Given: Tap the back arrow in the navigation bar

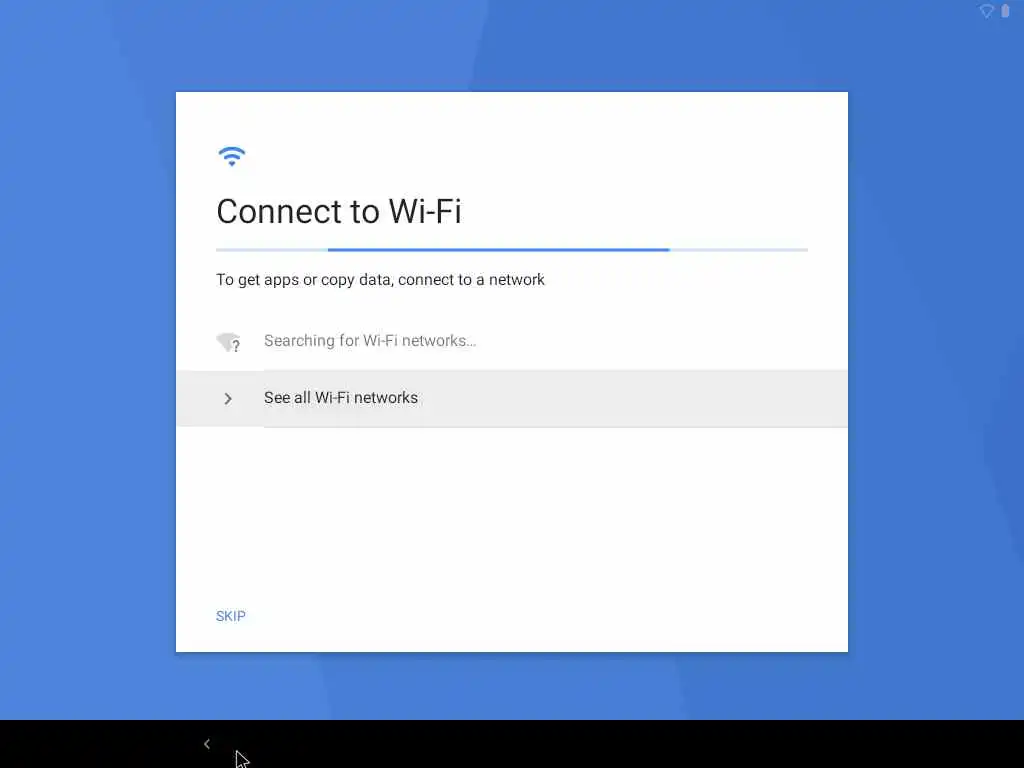Looking at the screenshot, I should 206,744.
